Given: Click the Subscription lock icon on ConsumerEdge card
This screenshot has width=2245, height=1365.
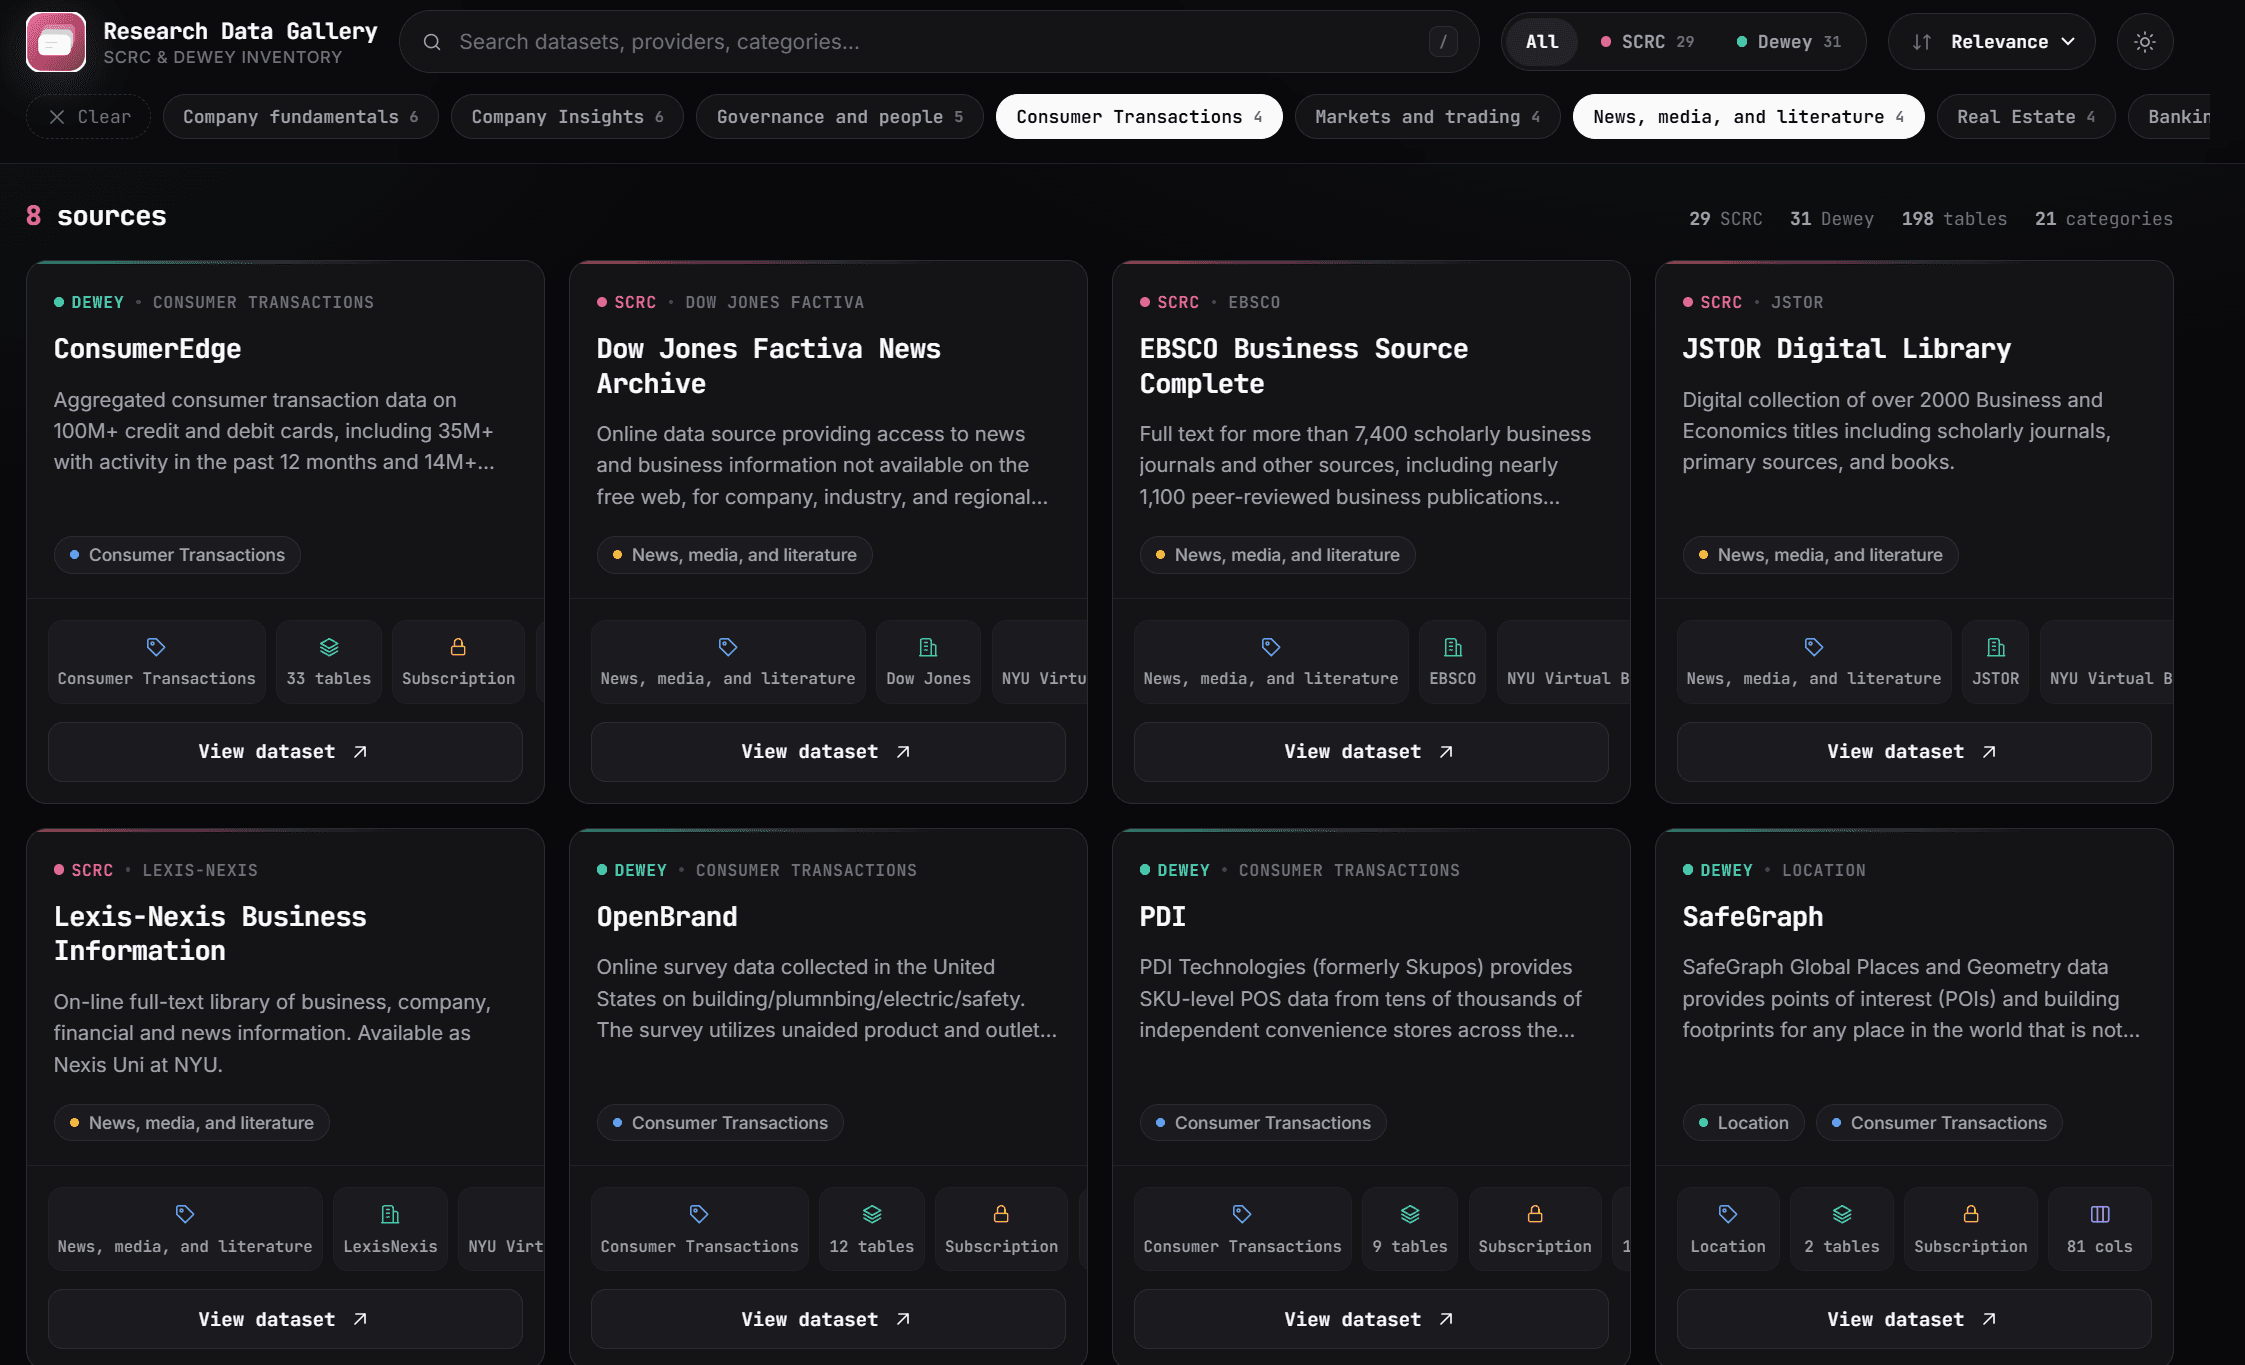Looking at the screenshot, I should [458, 647].
